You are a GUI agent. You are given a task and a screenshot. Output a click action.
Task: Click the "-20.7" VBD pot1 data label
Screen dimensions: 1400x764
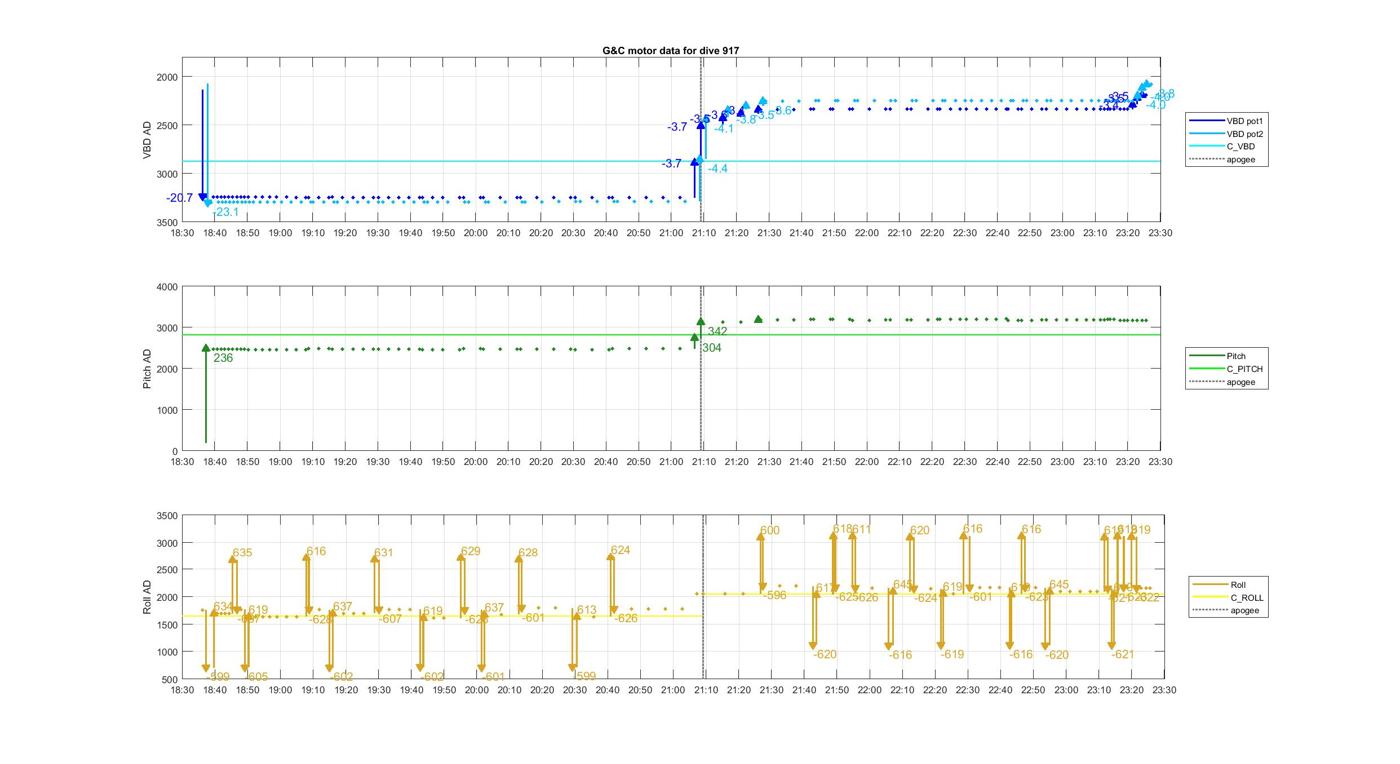180,198
